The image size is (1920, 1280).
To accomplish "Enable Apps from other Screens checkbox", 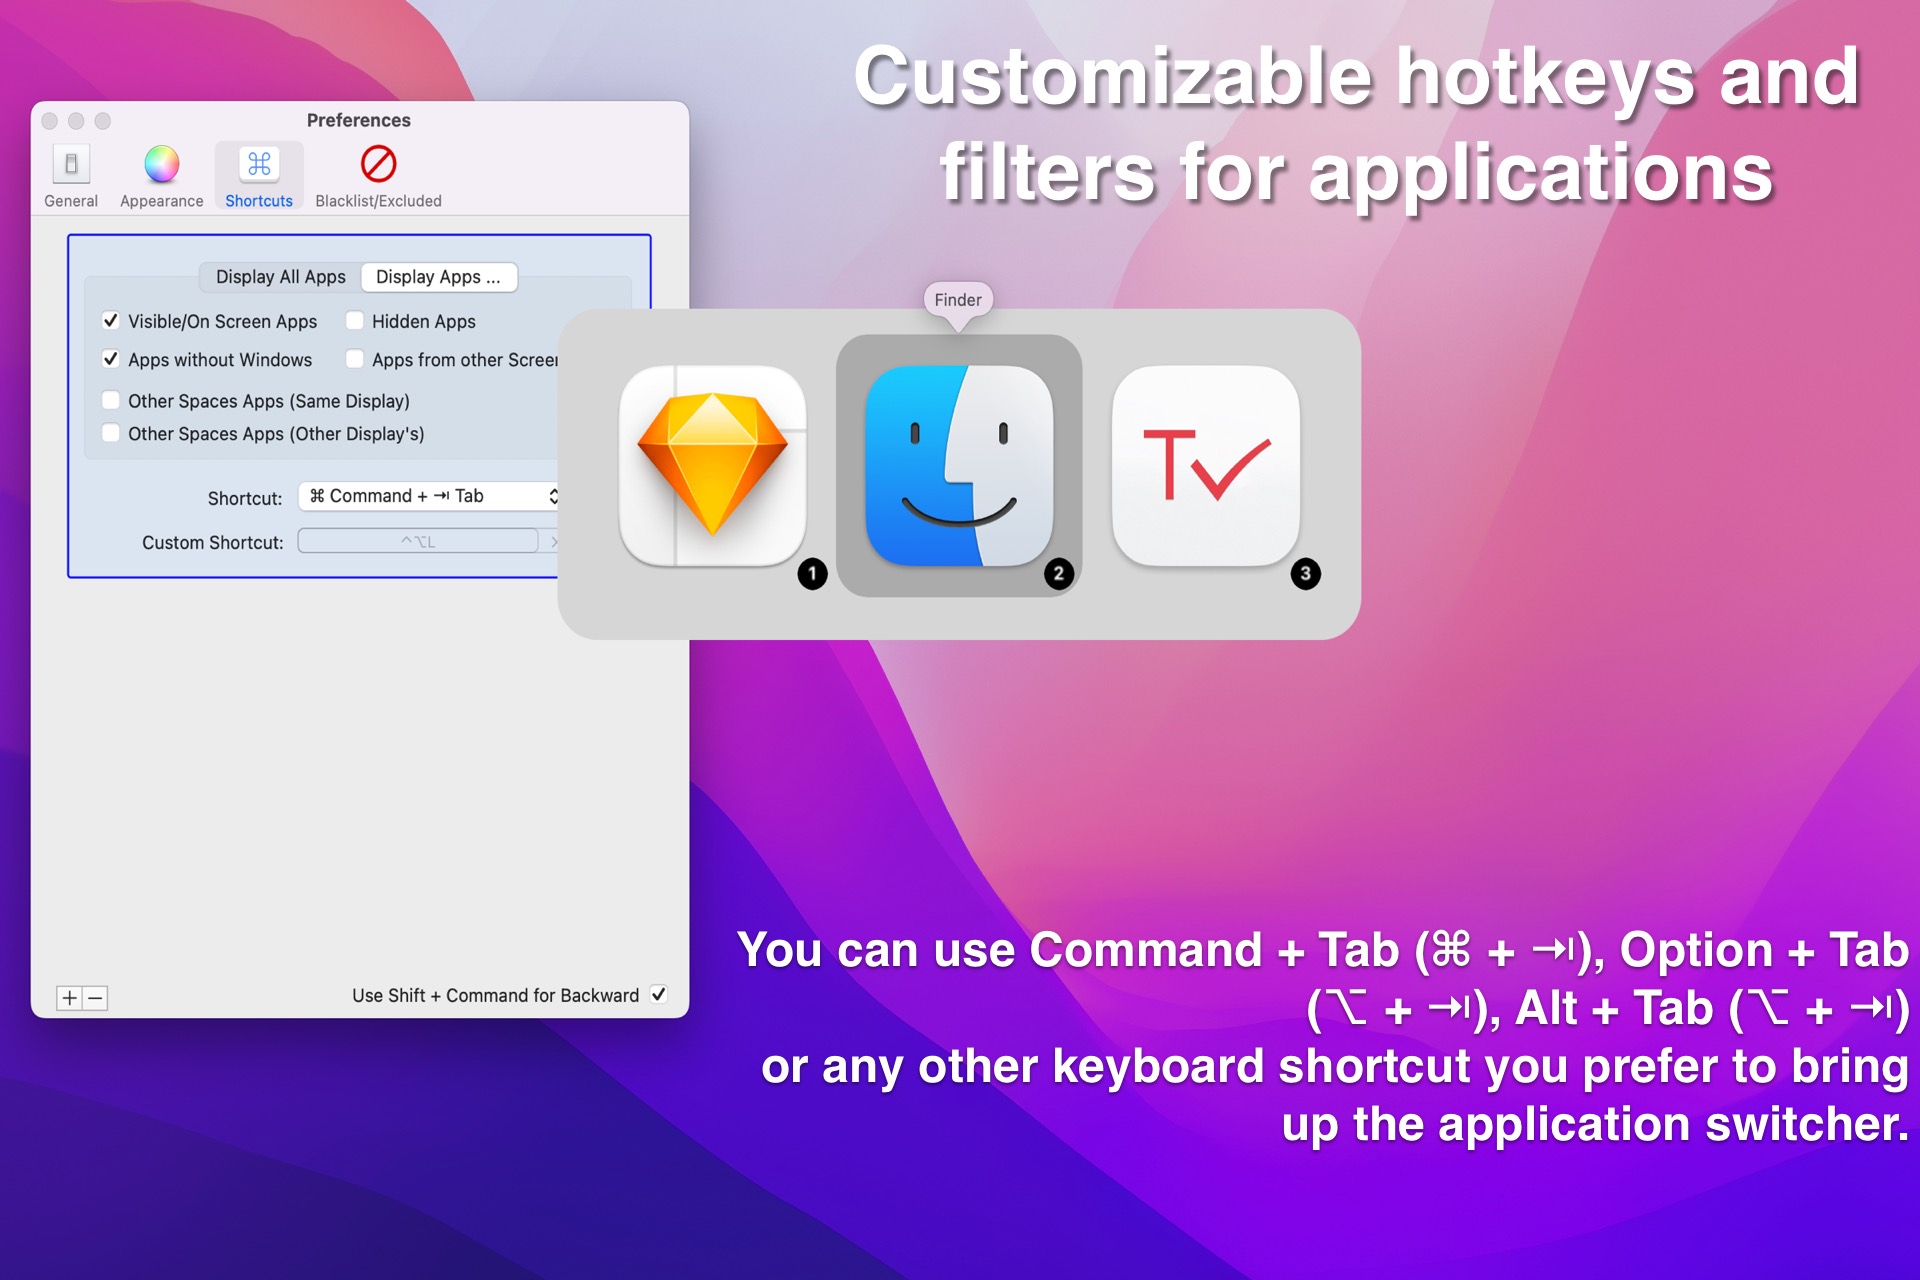I will pos(355,359).
